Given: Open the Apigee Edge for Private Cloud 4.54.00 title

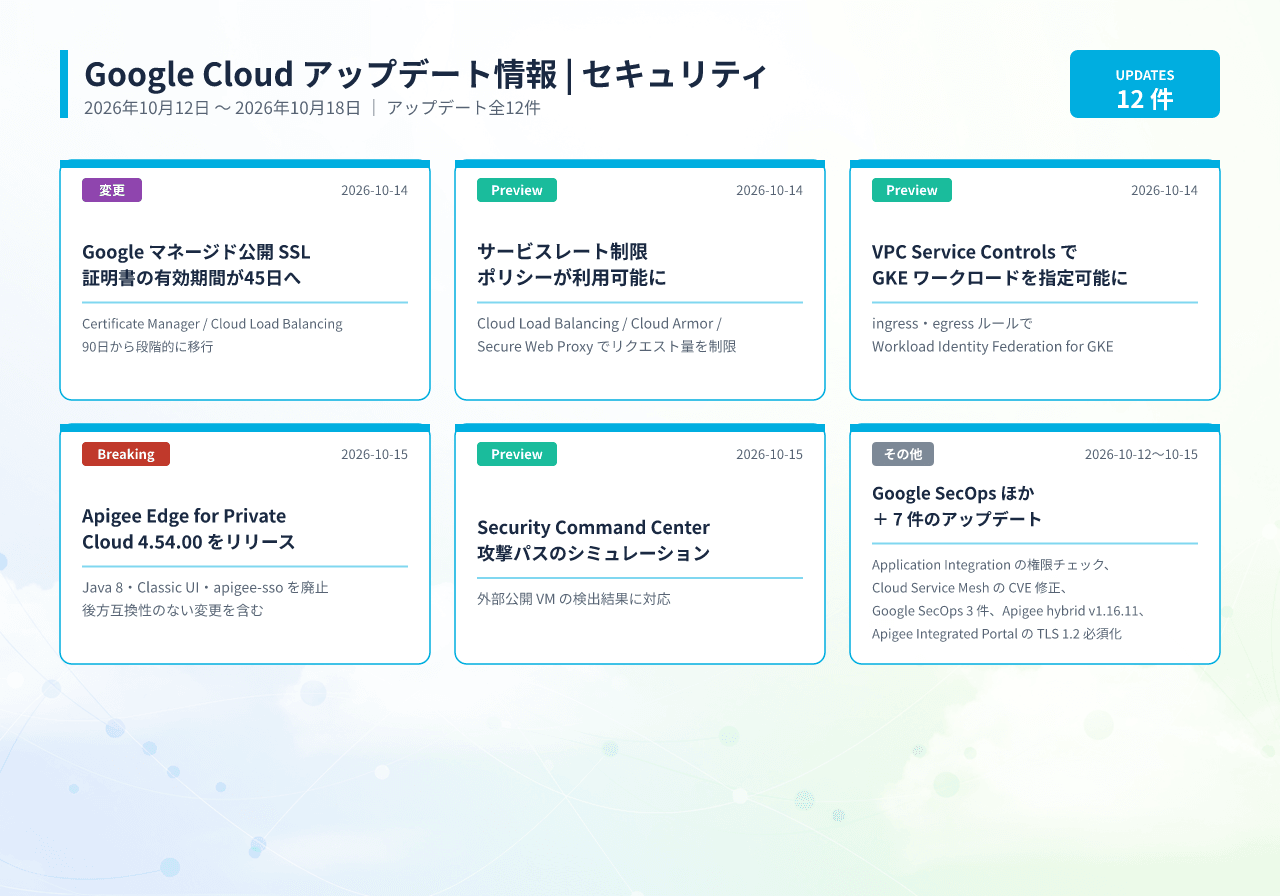Looking at the screenshot, I should 189,529.
